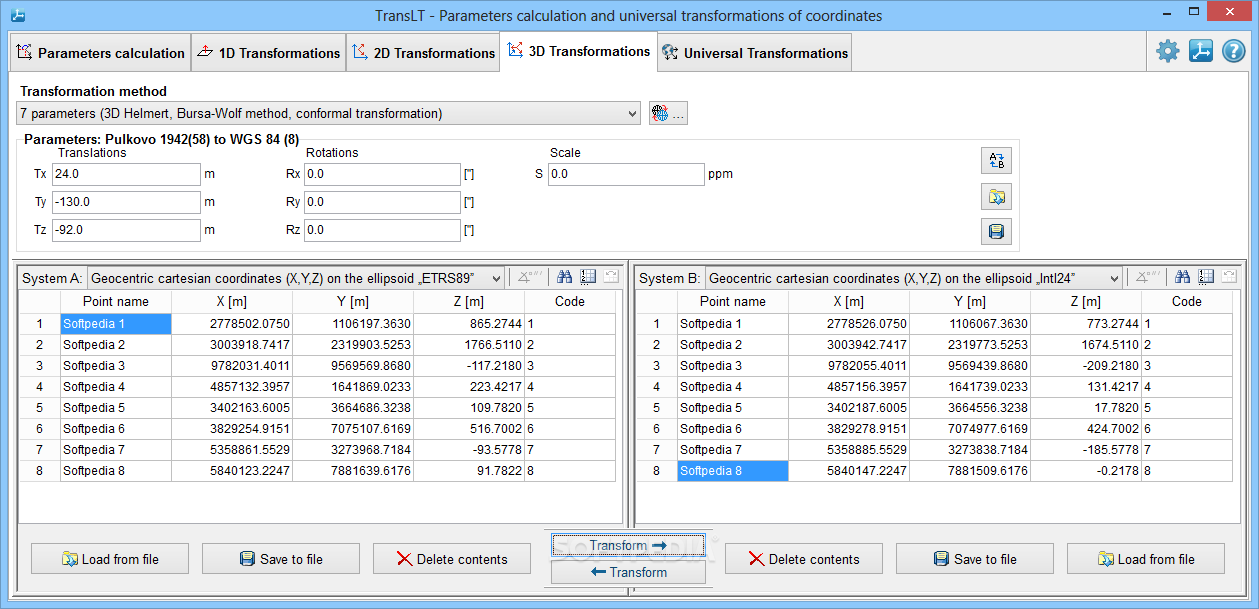Click the Transform right arrow button

628,546
